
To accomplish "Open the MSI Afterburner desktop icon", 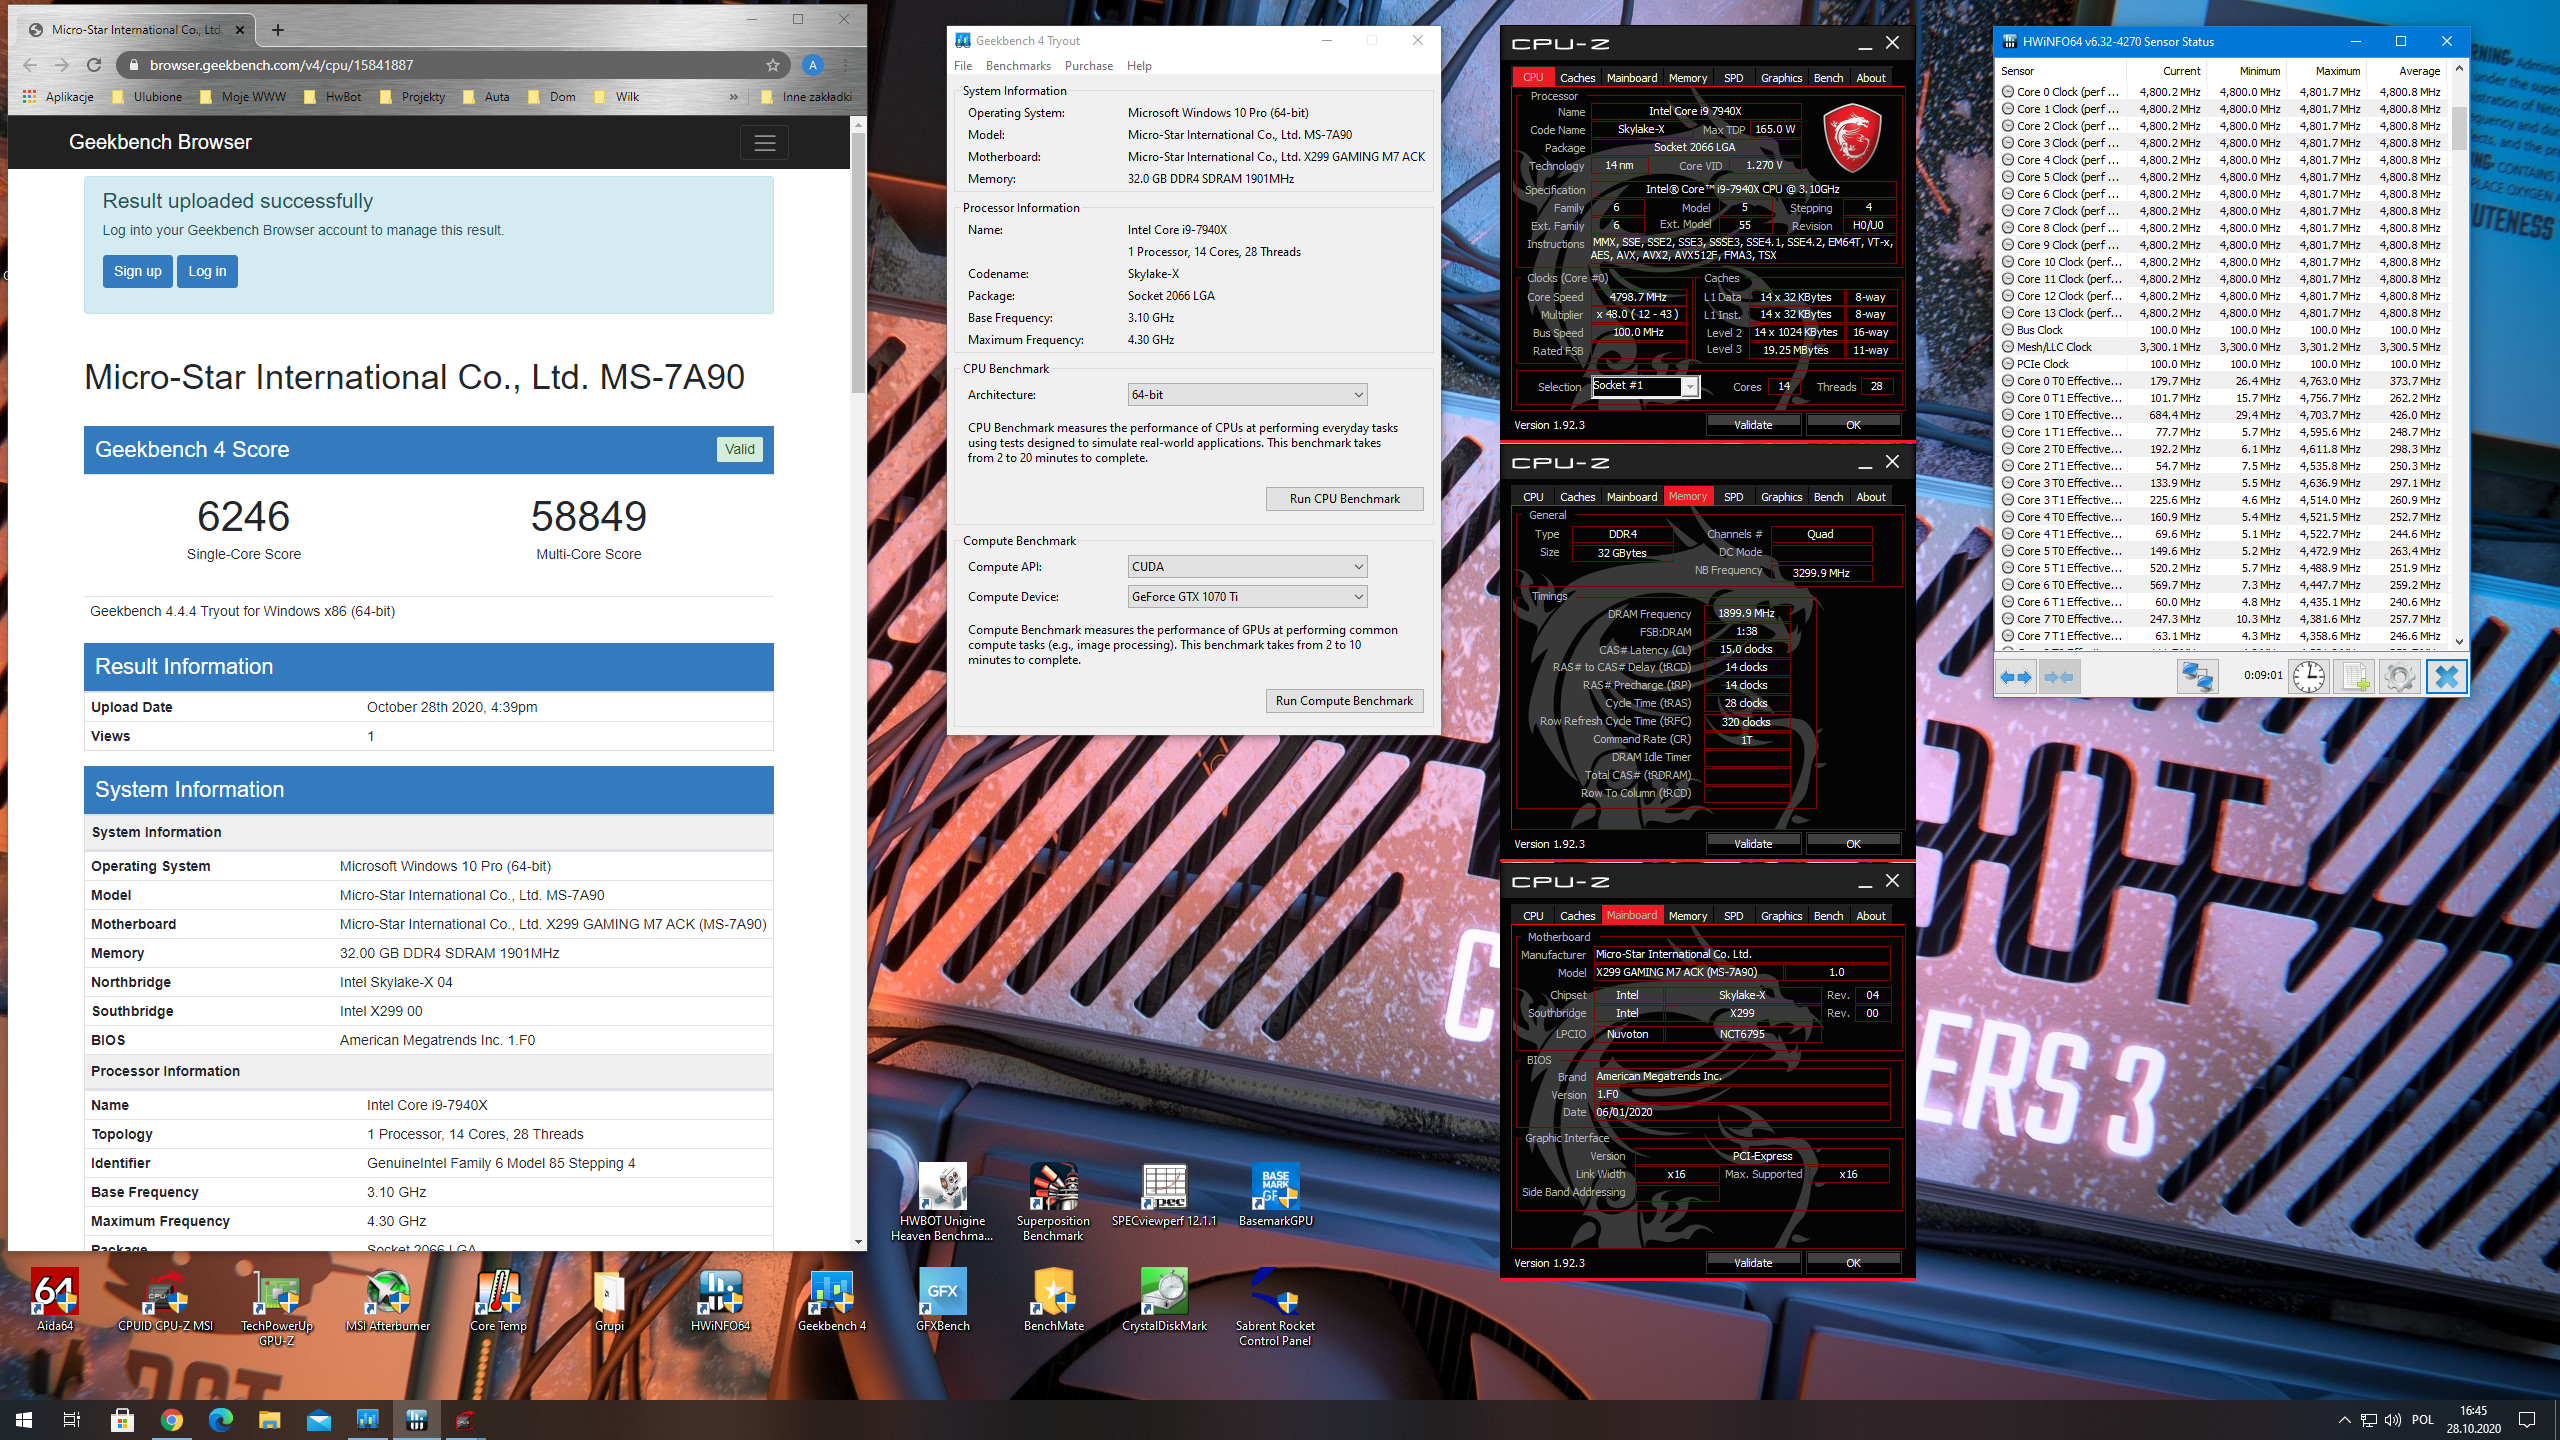I will click(x=388, y=1300).
